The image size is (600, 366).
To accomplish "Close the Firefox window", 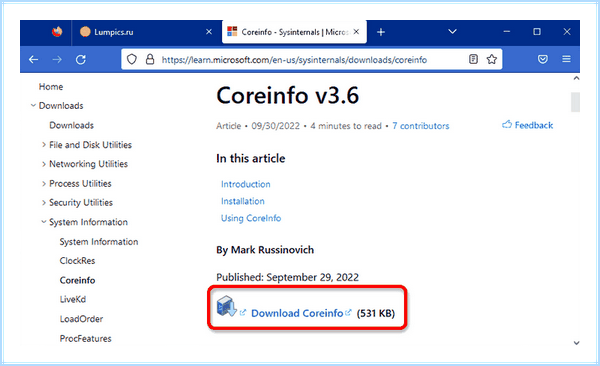I will [x=567, y=31].
